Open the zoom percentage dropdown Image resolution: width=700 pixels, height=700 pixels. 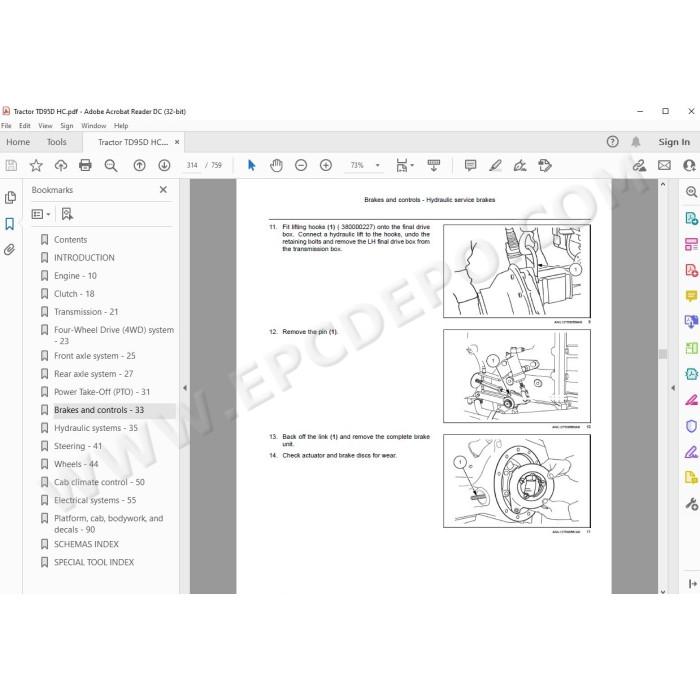point(378,166)
